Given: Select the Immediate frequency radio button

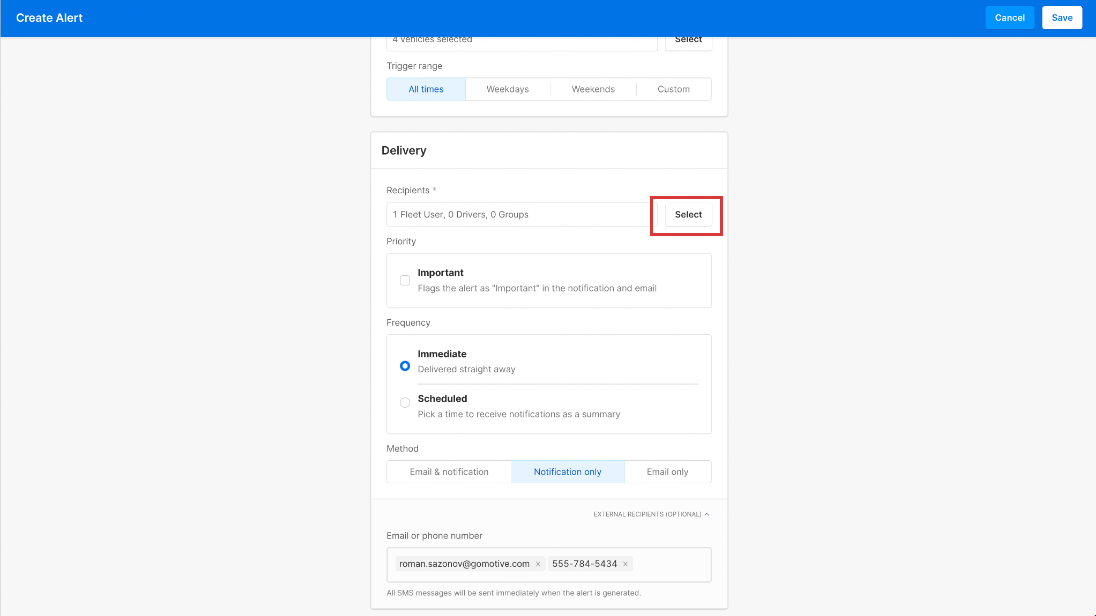Looking at the screenshot, I should click(405, 366).
